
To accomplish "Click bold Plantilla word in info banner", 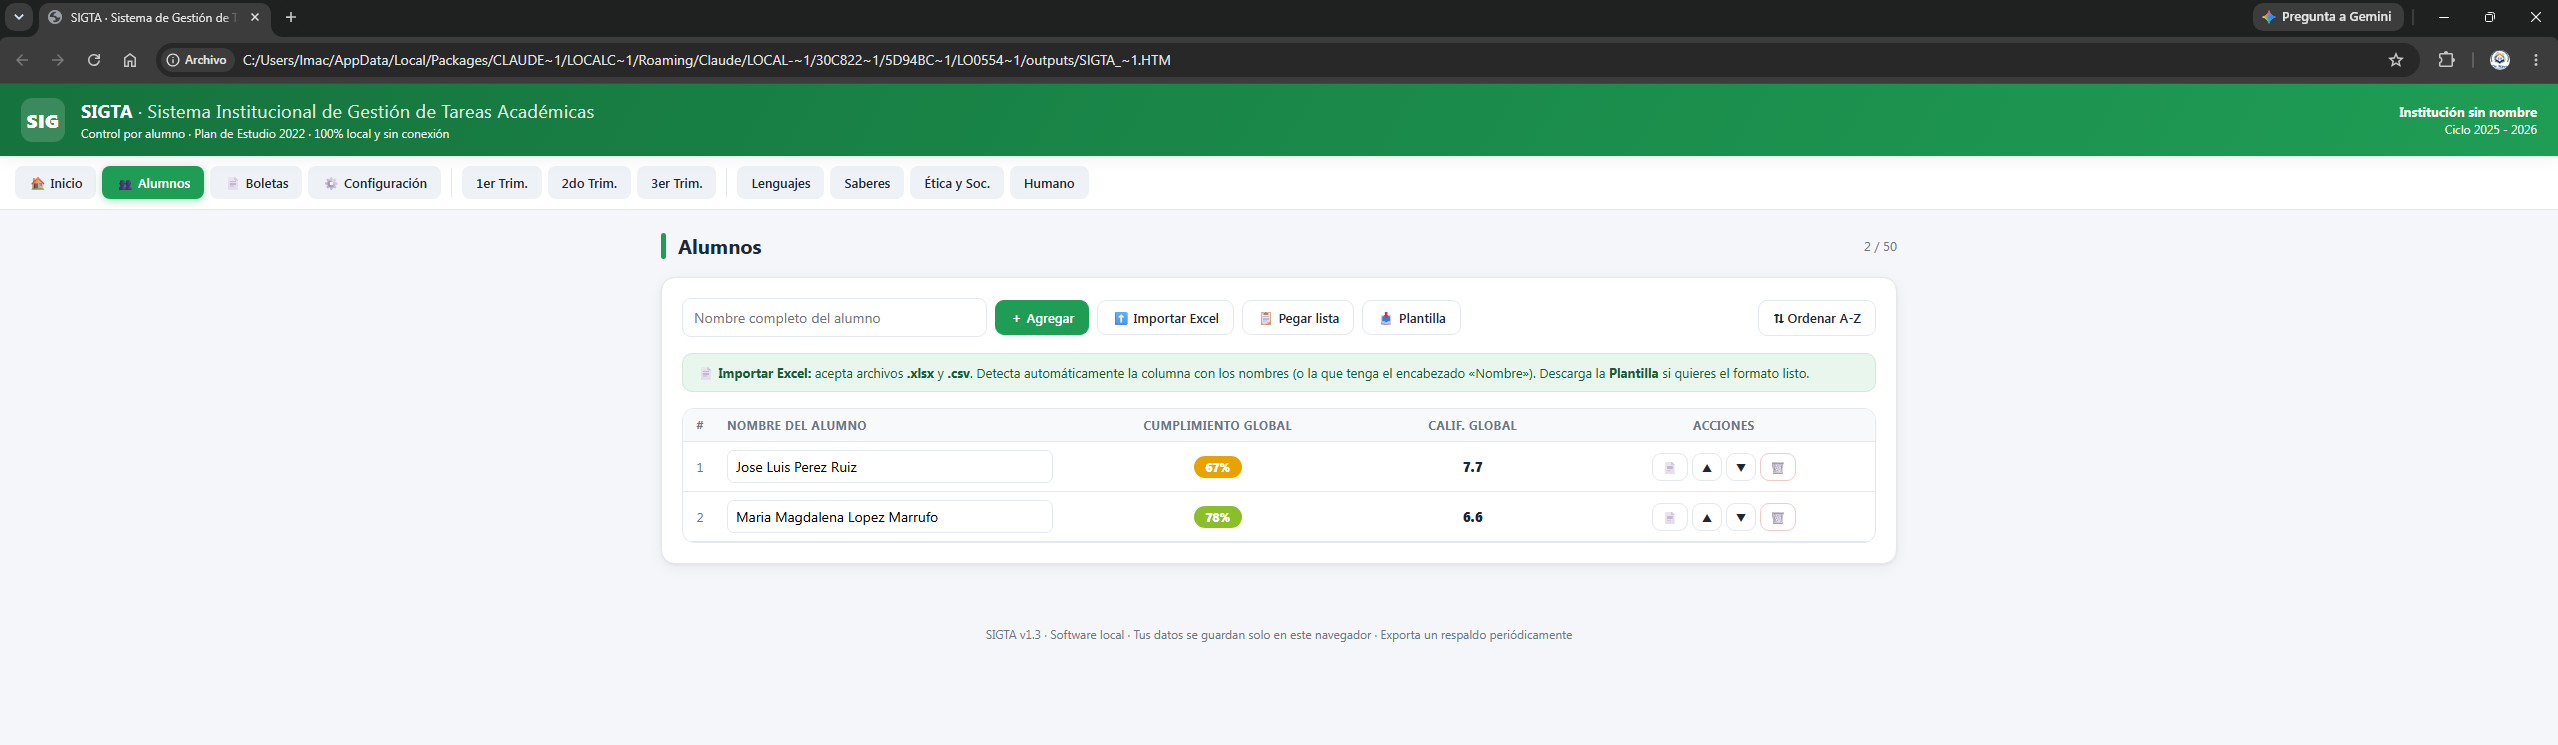I will coord(1633,374).
